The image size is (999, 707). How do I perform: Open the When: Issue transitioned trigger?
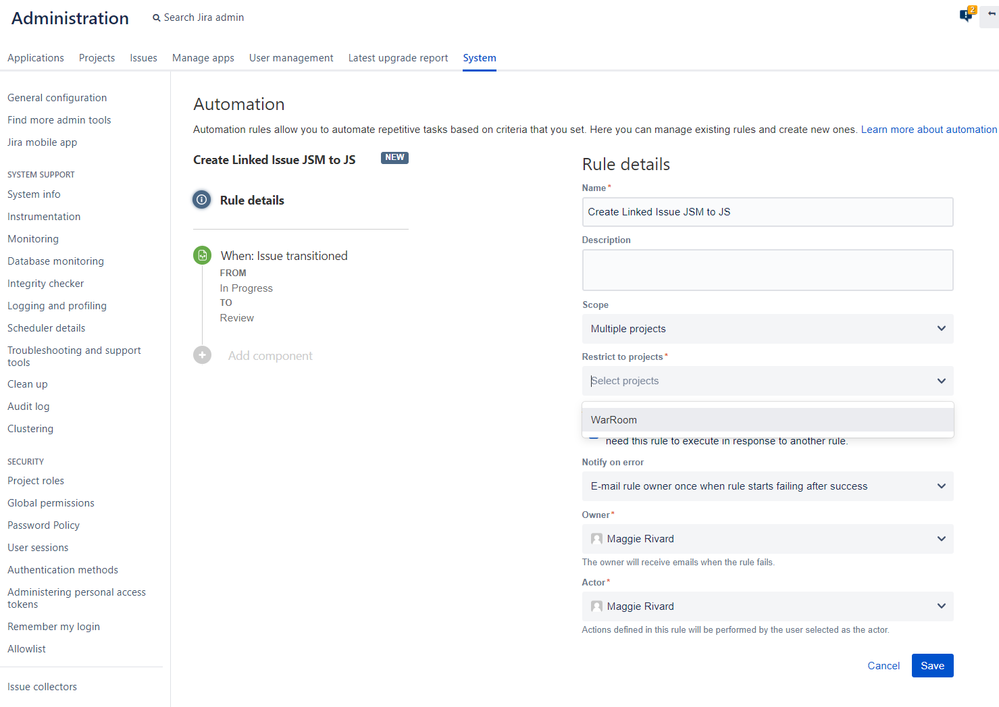284,256
